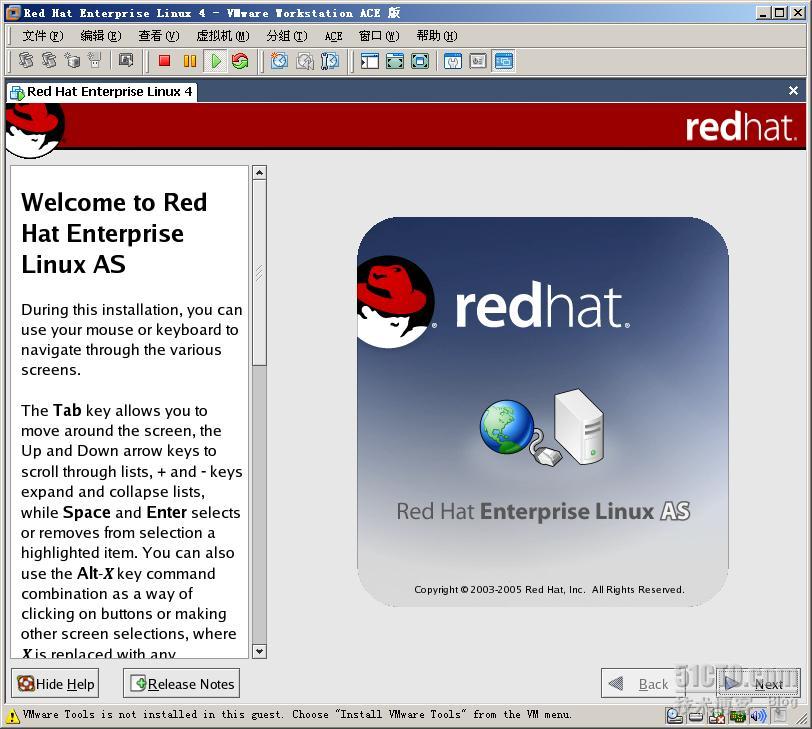Click the greyed rightmost status bar icon

pyautogui.click(x=779, y=716)
